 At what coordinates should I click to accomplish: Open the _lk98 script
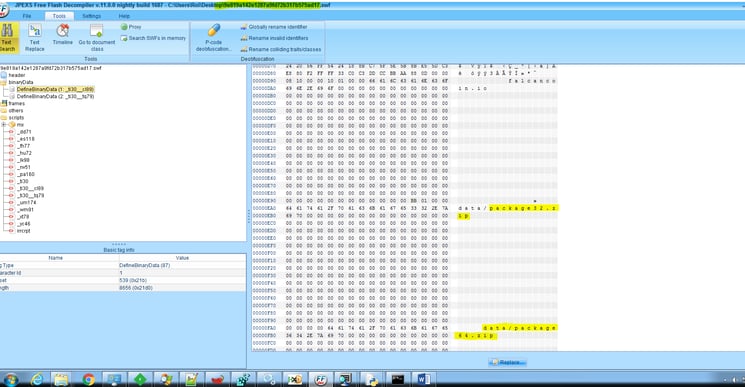[x=20, y=160]
